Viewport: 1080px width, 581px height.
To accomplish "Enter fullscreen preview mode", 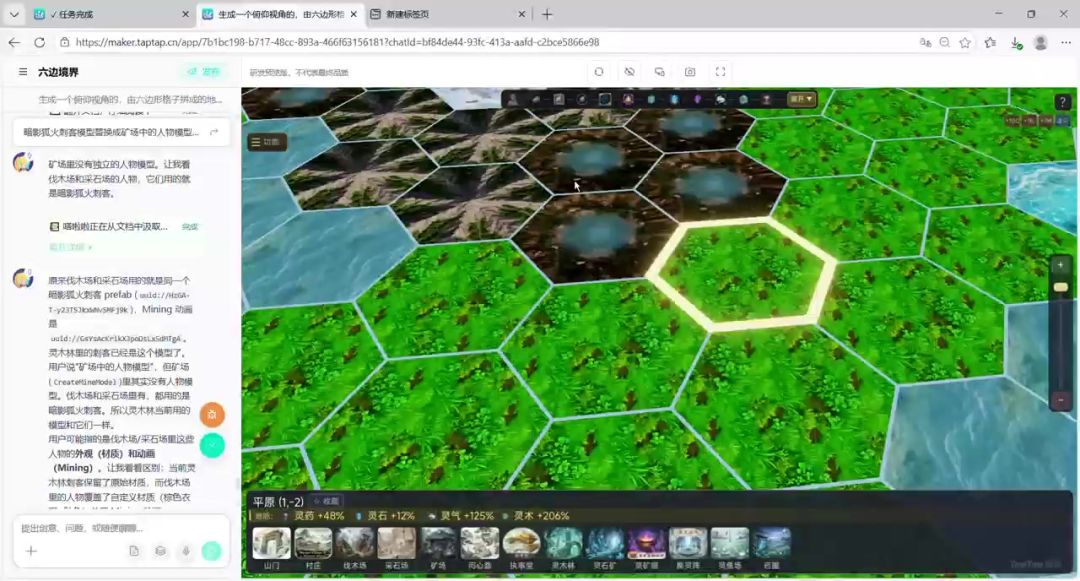I will pyautogui.click(x=720, y=72).
